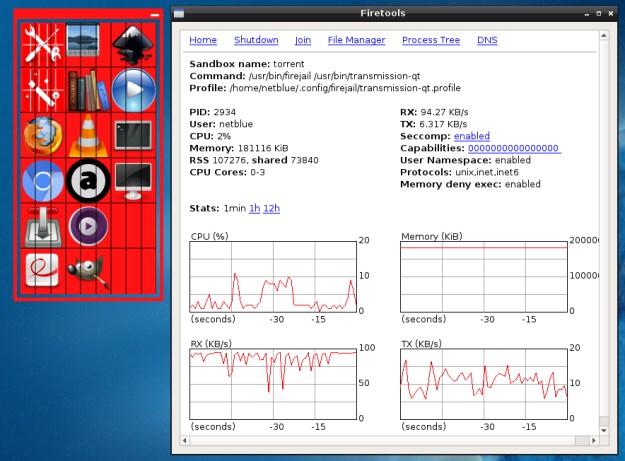625x461 pixels.
Task: Open the terminal icon in launcher
Action: [x=132, y=135]
